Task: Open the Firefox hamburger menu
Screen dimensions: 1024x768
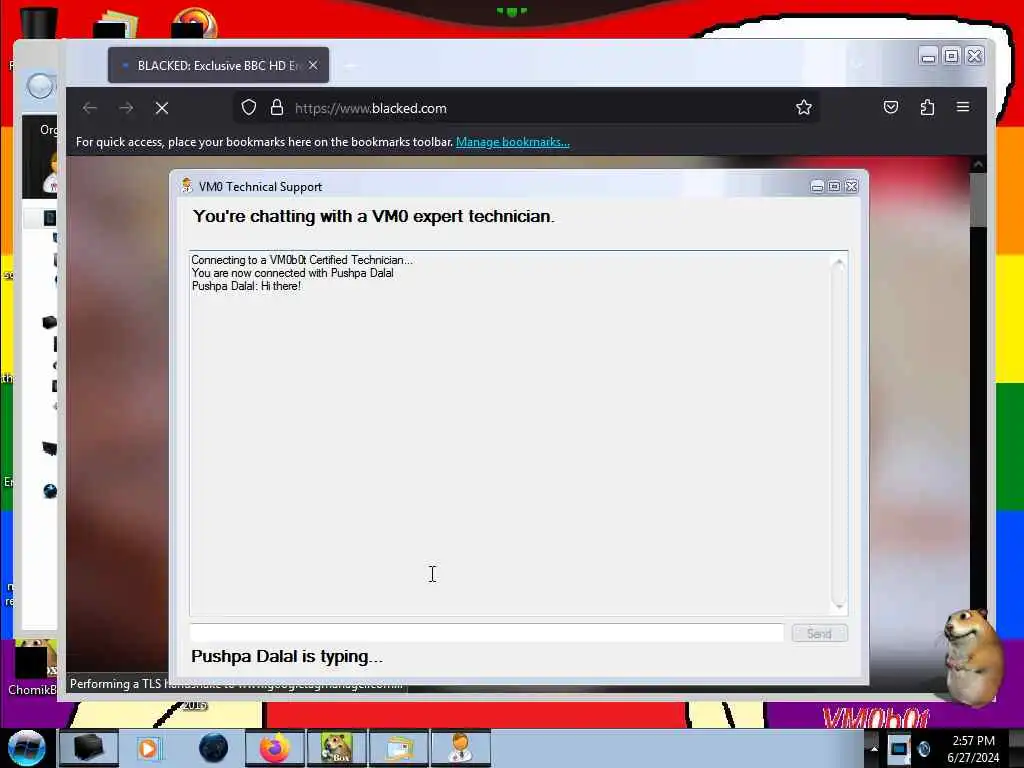Action: click(963, 107)
